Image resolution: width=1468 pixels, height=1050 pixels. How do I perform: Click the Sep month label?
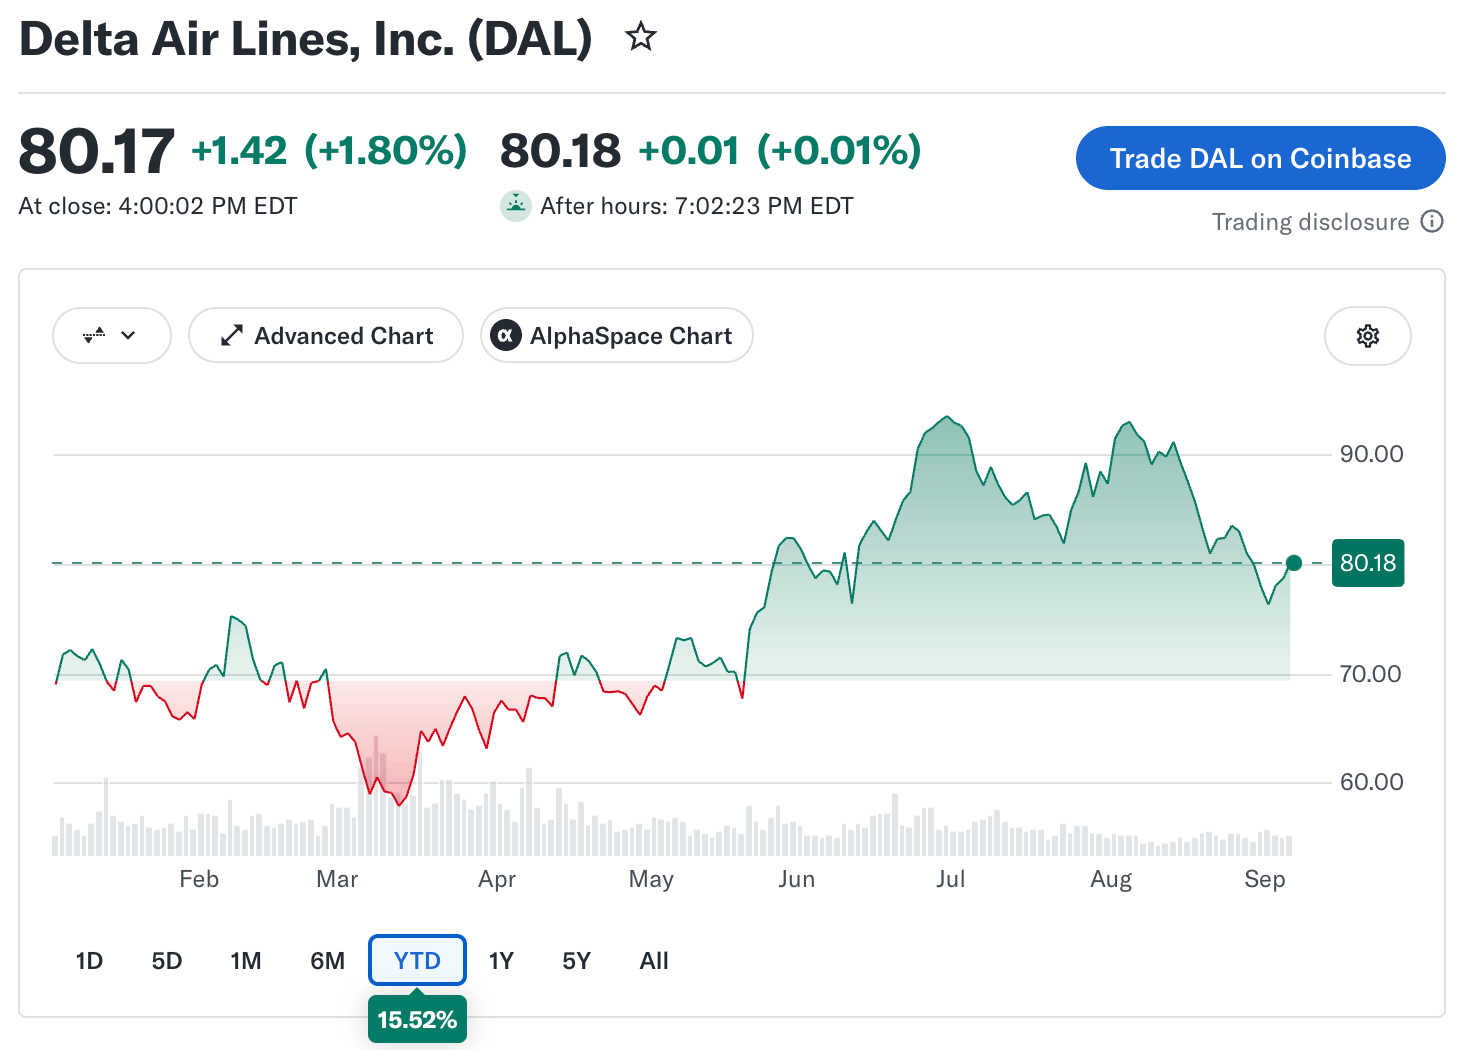coord(1265,879)
